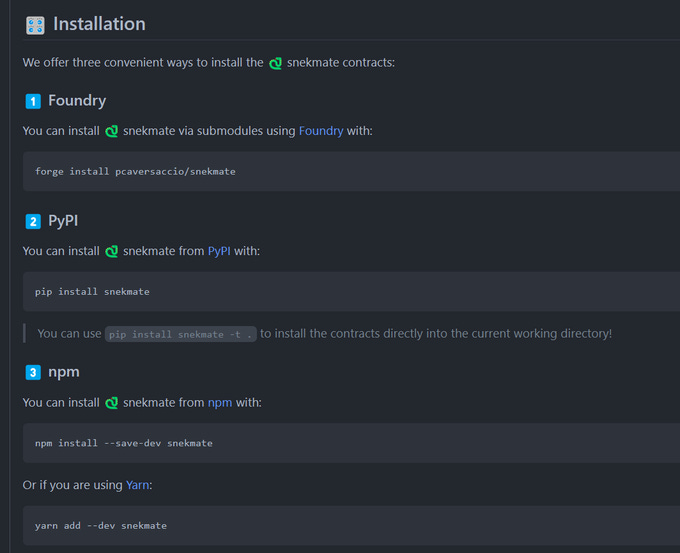Open the PyPI hyperlink
Screen dimensions: 680x553
point(219,251)
